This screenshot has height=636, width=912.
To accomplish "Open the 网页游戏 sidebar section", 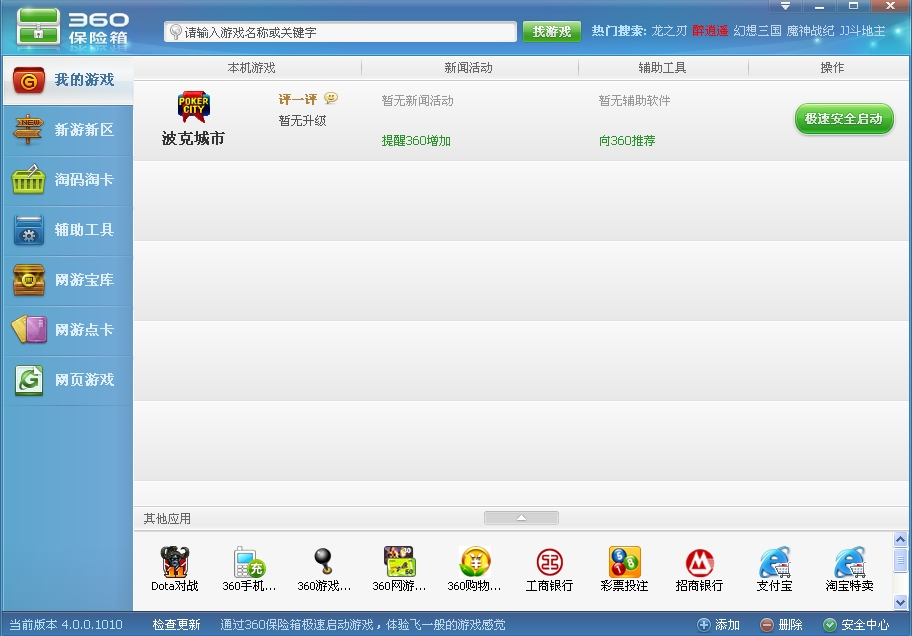I will tap(67, 381).
